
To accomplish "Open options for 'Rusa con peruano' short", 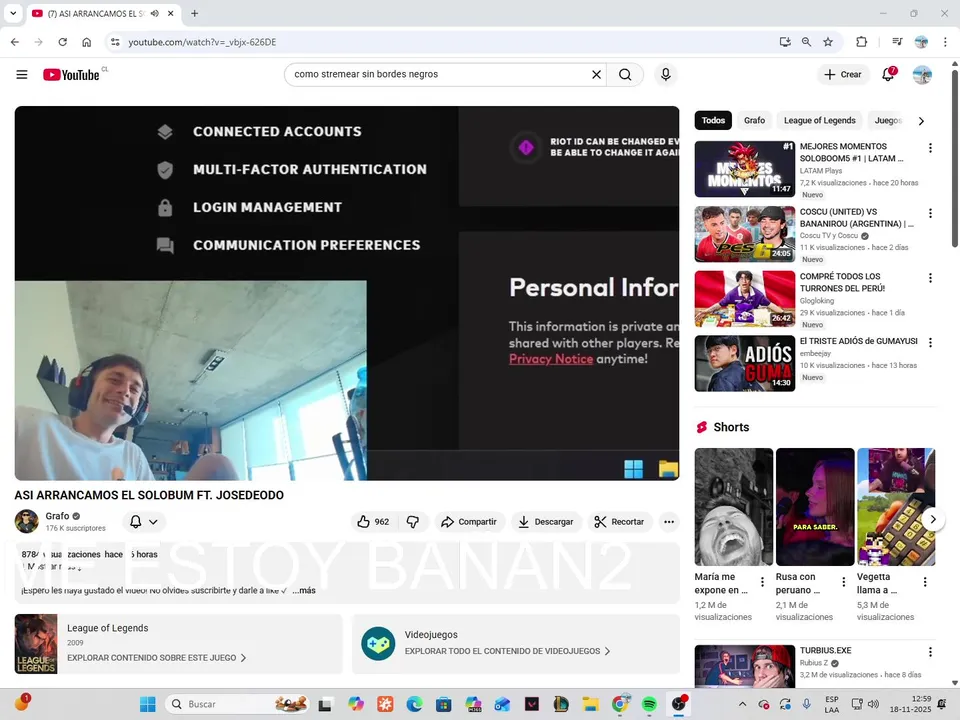I will point(844,582).
